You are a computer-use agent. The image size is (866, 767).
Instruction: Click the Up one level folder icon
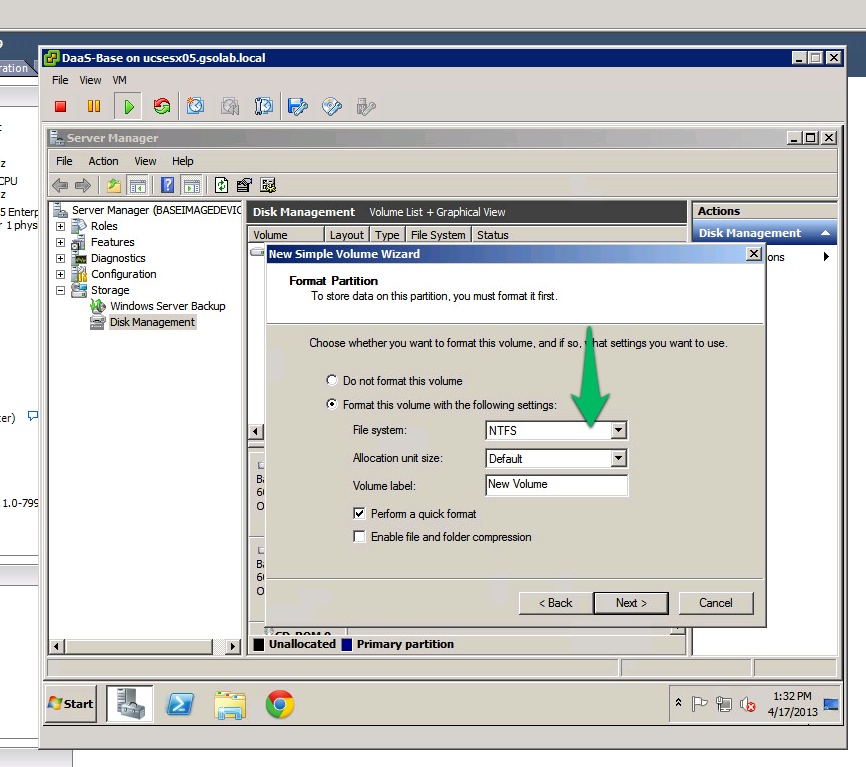(x=114, y=186)
